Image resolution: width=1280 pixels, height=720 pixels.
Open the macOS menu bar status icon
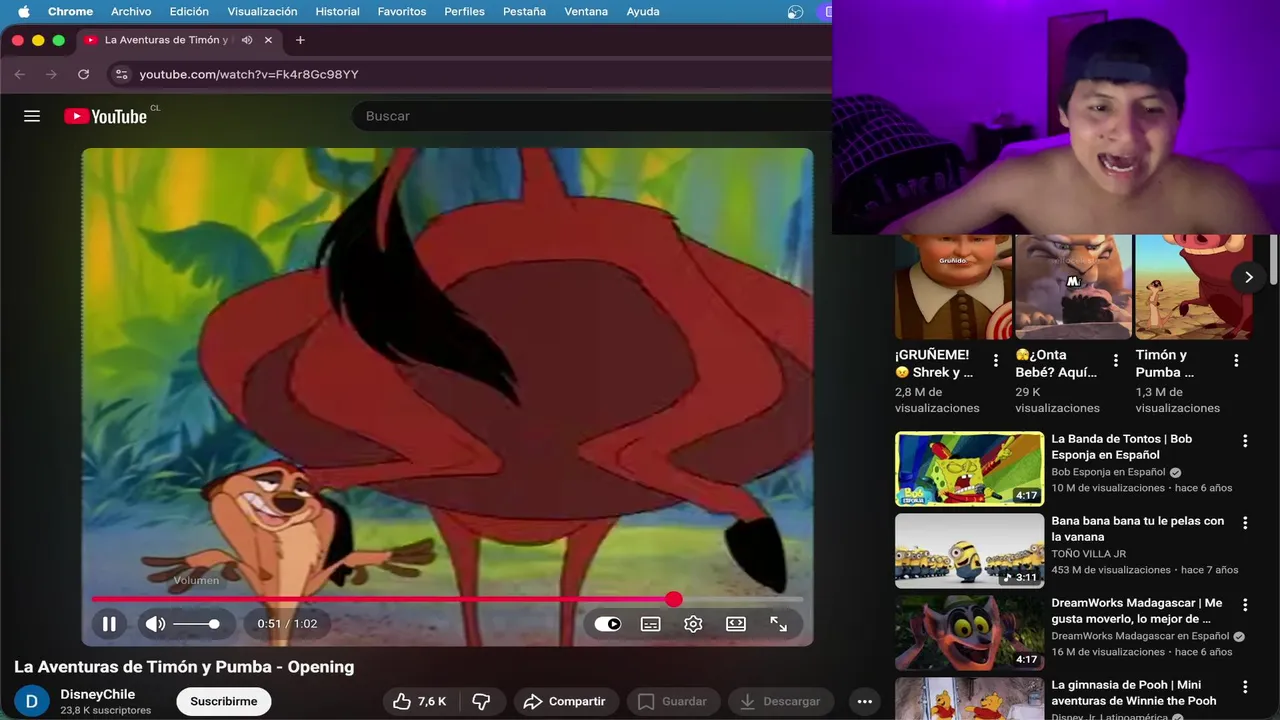[x=796, y=12]
